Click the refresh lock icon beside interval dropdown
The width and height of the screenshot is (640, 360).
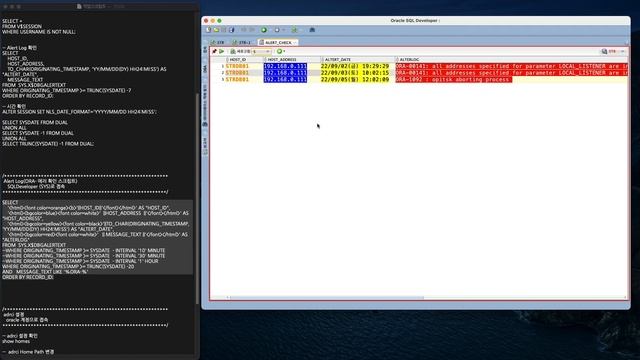233,51
